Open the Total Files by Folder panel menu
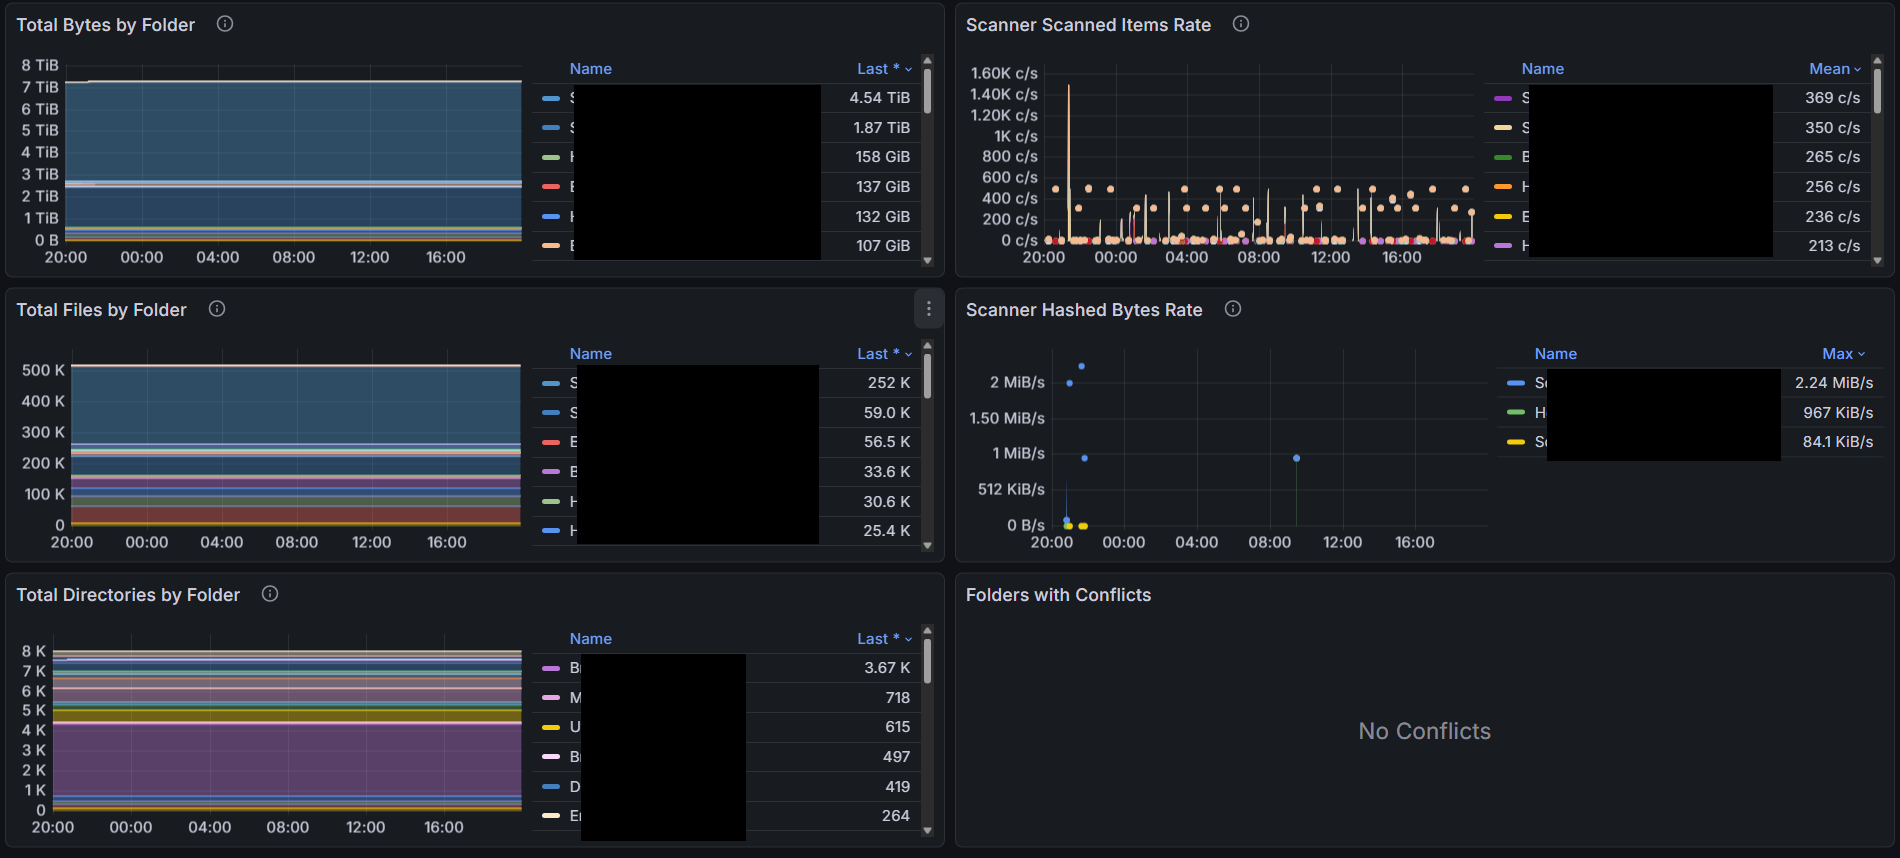Image resolution: width=1900 pixels, height=858 pixels. pyautogui.click(x=929, y=309)
